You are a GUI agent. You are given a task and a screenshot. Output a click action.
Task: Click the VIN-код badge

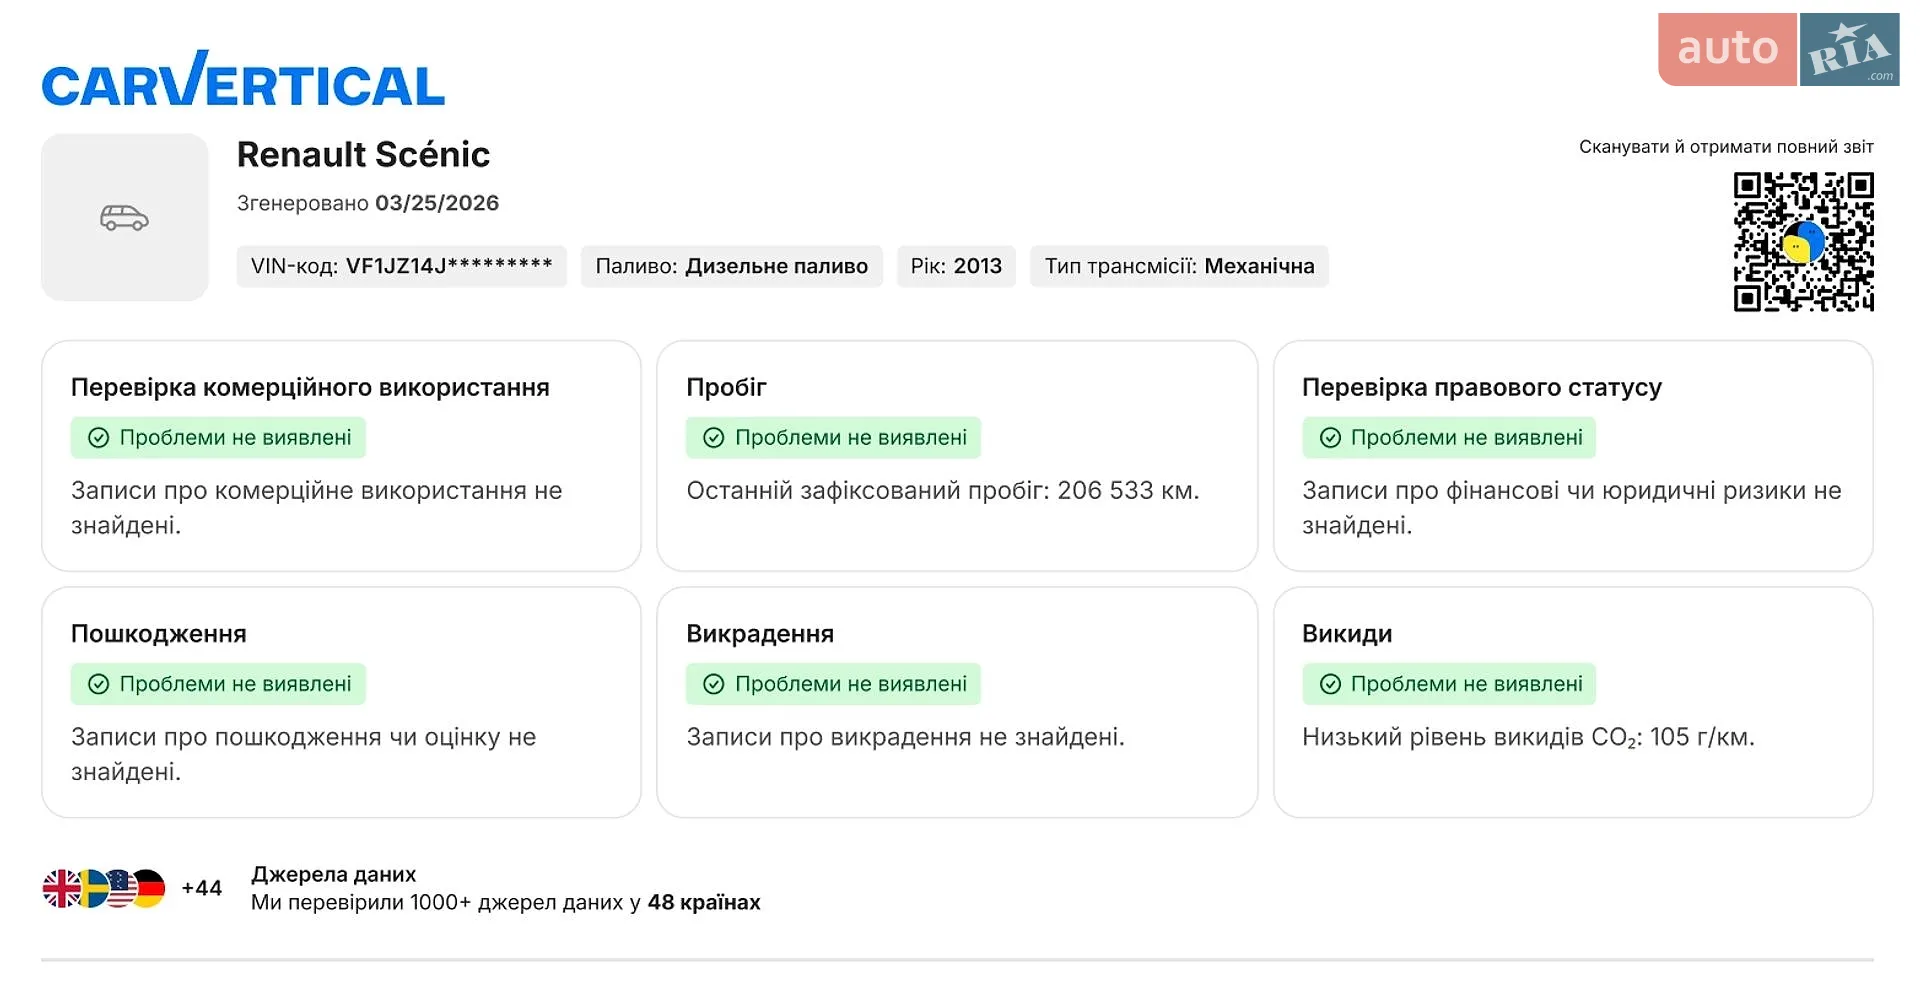[401, 266]
